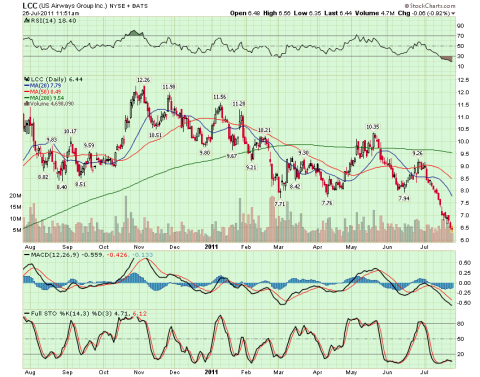The height and width of the screenshot is (377, 480).
Task: Click the 90 level on RSI axis
Action: point(461,26)
